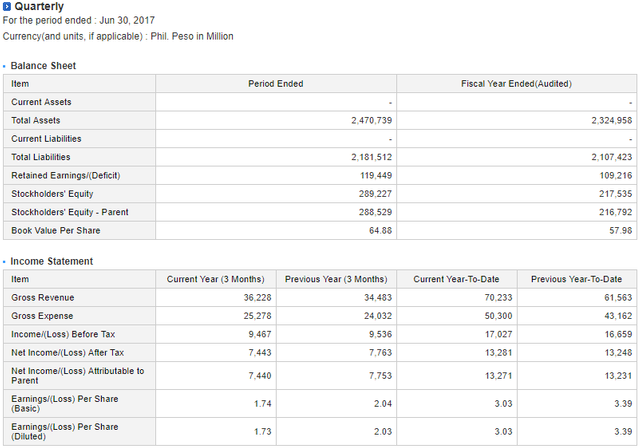Click the Previous Year-To-Date column header
The height and width of the screenshot is (448, 640).
coord(576,279)
